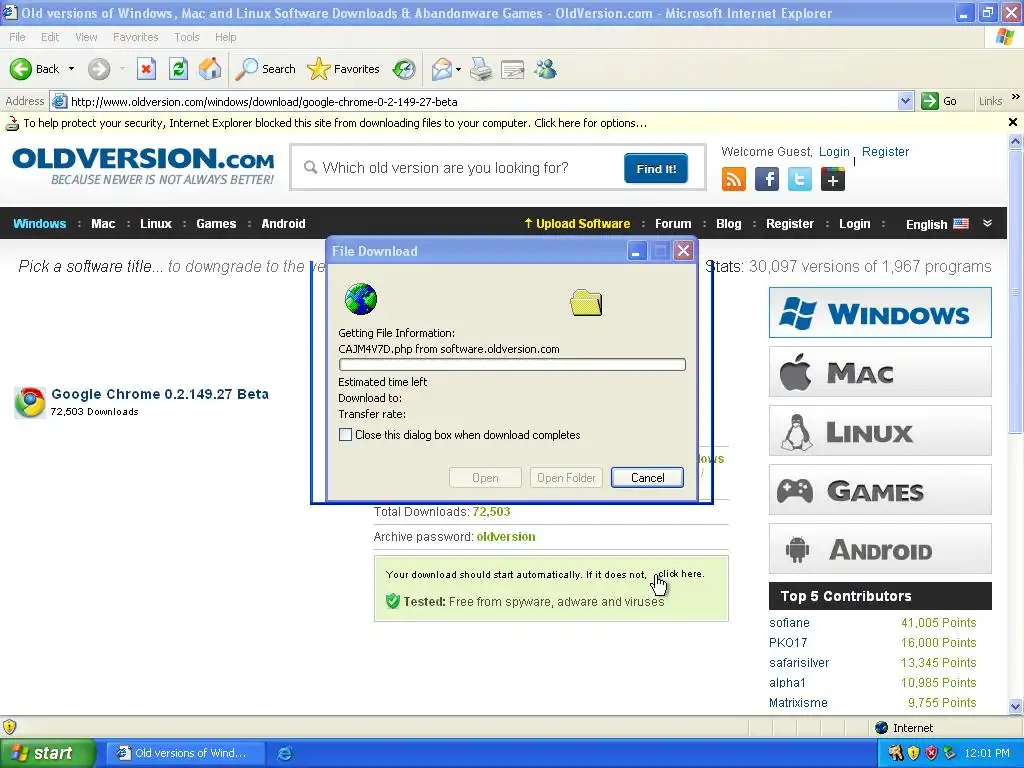This screenshot has height=768, width=1024.
Task: Click the vertical page scrollbar thumb
Action: coord(1016,291)
